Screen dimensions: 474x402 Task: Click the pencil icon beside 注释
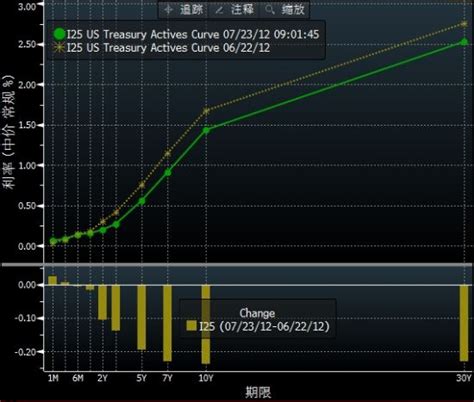tap(219, 10)
